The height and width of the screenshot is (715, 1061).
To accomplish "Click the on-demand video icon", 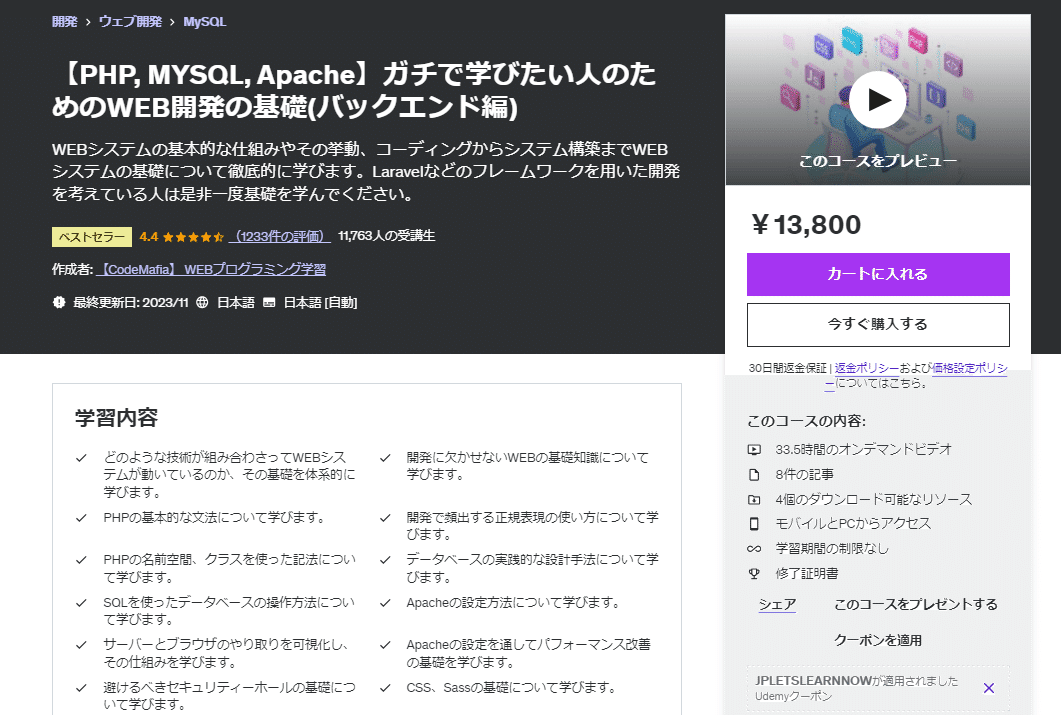I will [752, 450].
